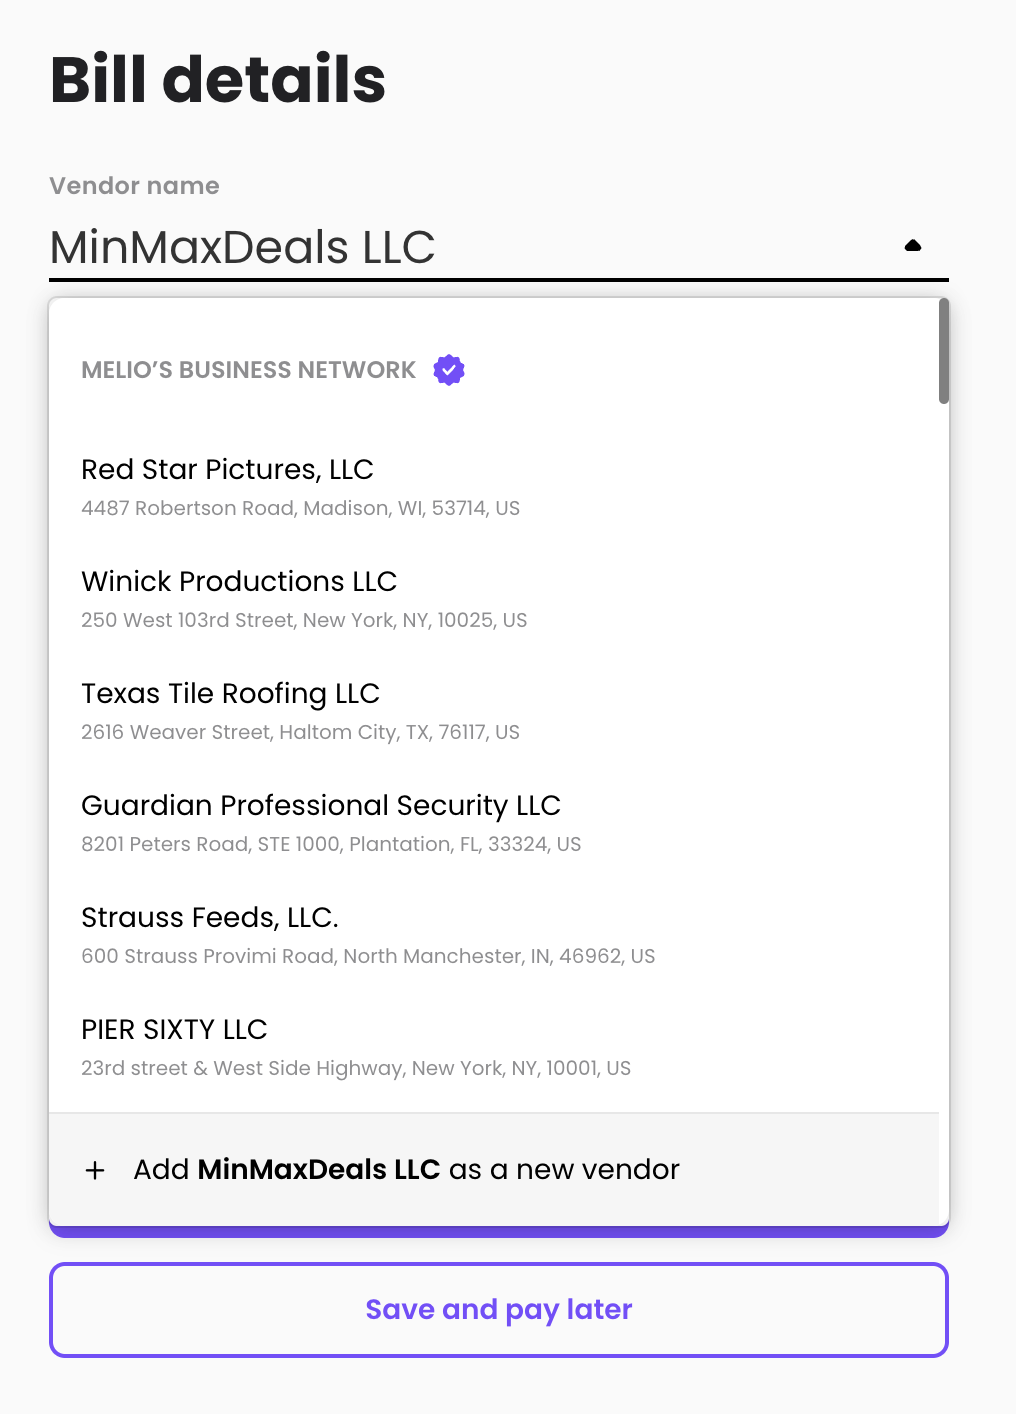Screen dimensions: 1016x1414
Task: Click the Vendor name label
Action: (134, 186)
